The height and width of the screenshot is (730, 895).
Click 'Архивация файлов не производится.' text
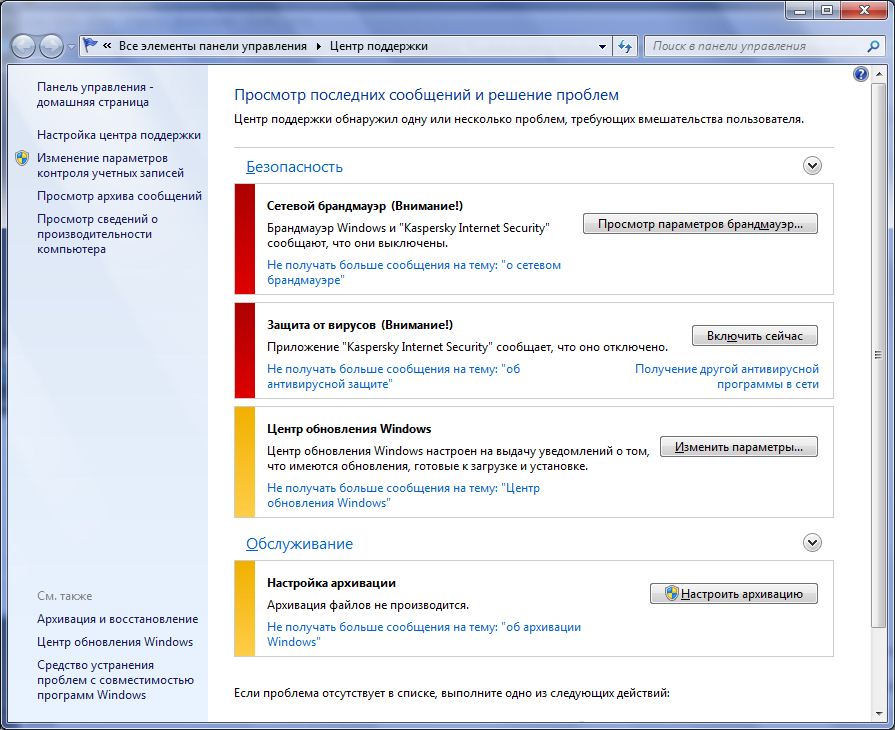point(368,605)
